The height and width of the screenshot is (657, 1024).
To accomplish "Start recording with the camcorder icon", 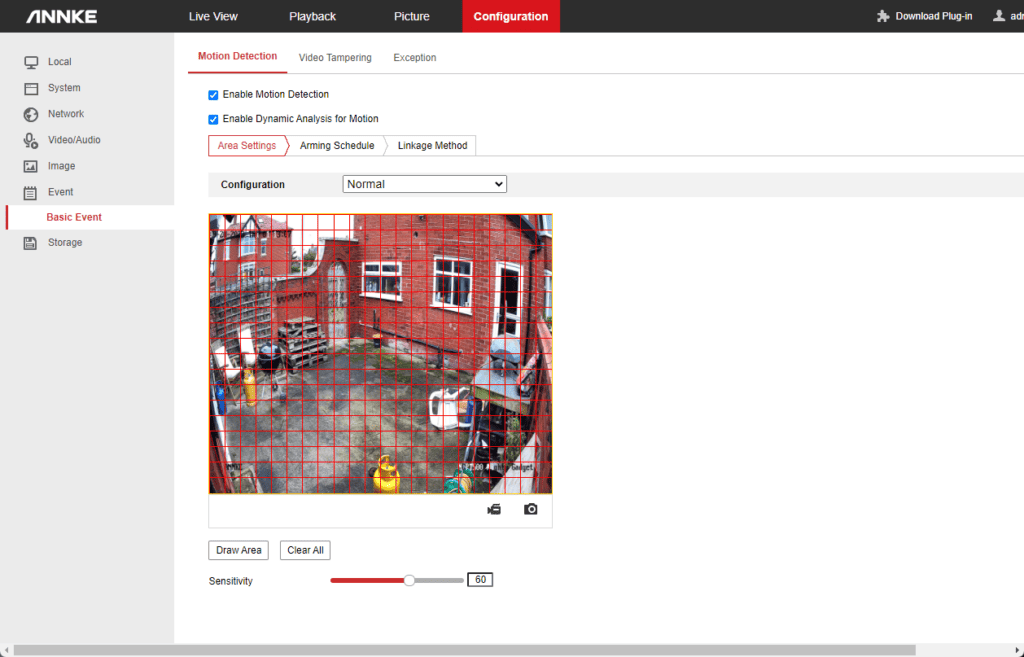I will point(494,510).
